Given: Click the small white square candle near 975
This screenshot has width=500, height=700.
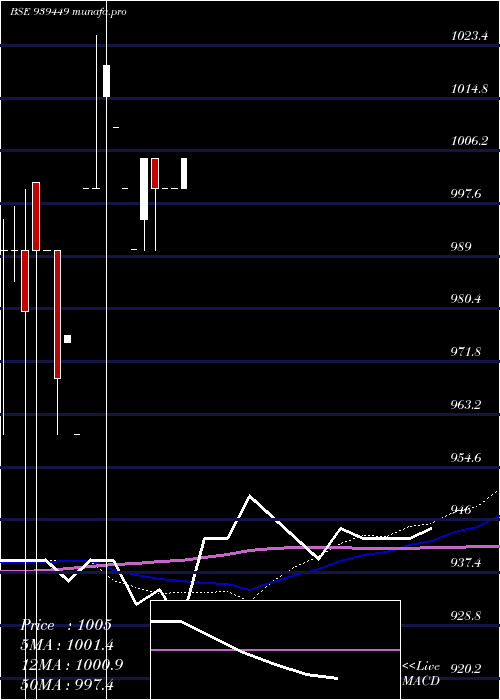Looking at the screenshot, I should [x=67, y=339].
